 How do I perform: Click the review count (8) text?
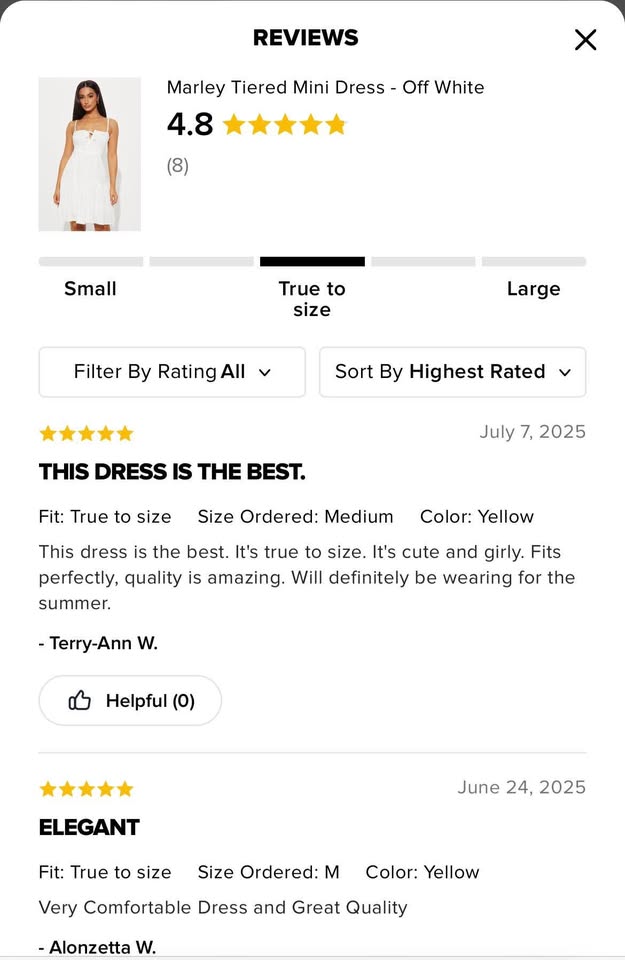pos(178,166)
